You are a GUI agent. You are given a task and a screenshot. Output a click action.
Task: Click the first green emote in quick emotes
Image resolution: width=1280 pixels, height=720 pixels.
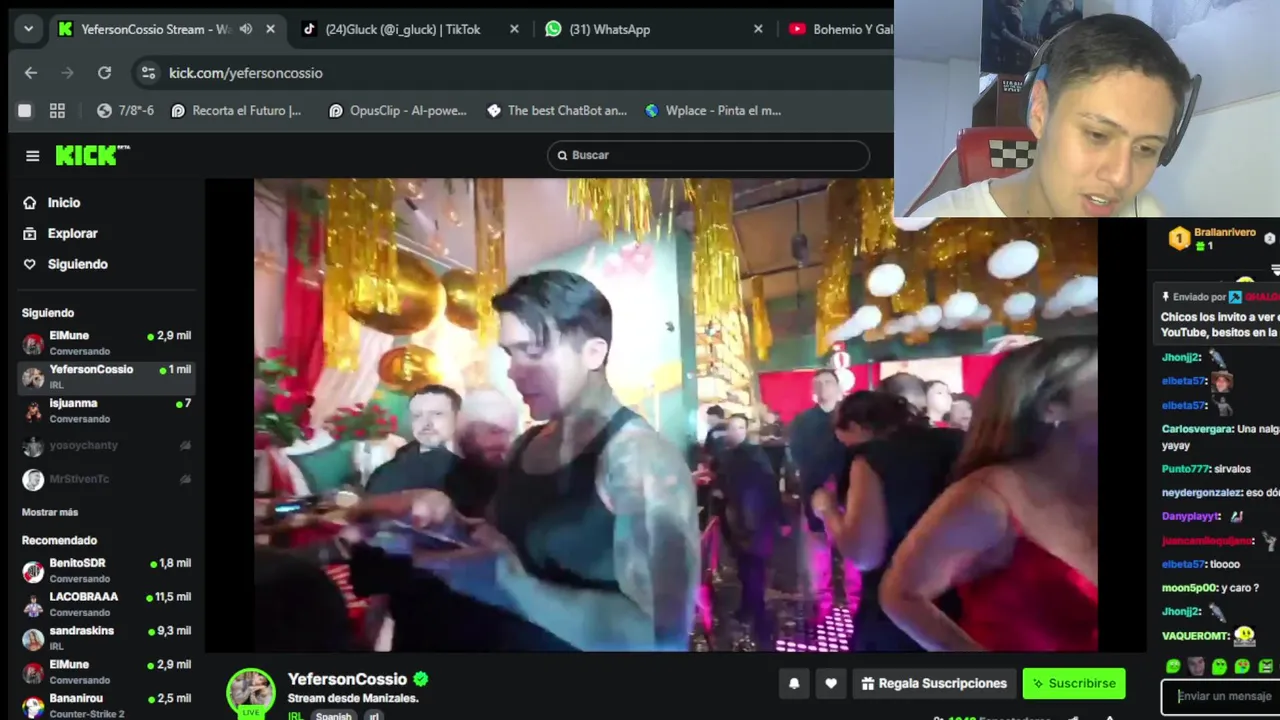click(1173, 667)
